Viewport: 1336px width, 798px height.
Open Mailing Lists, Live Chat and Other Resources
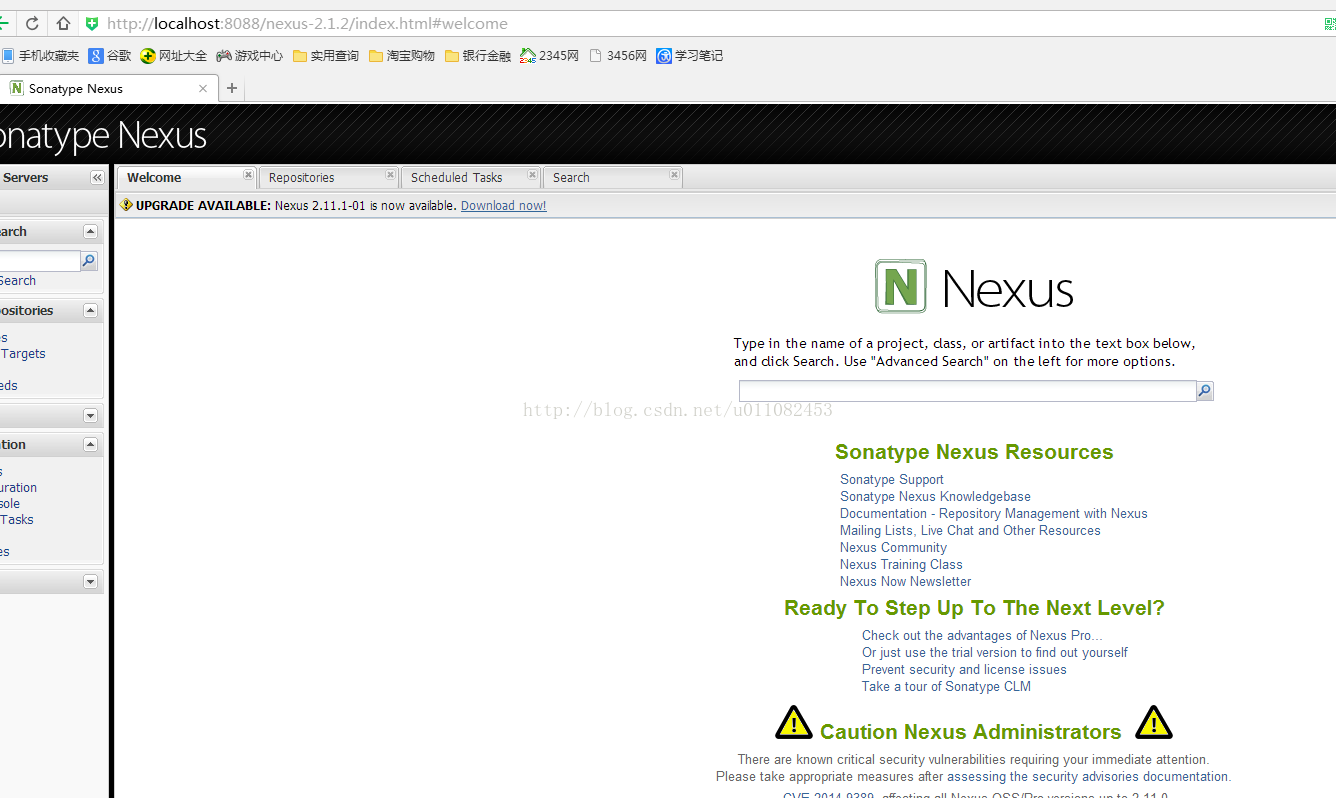(970, 530)
